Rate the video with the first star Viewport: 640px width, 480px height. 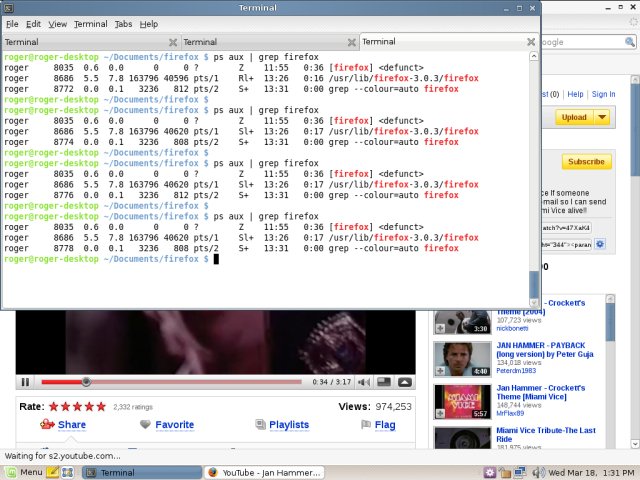point(53,407)
